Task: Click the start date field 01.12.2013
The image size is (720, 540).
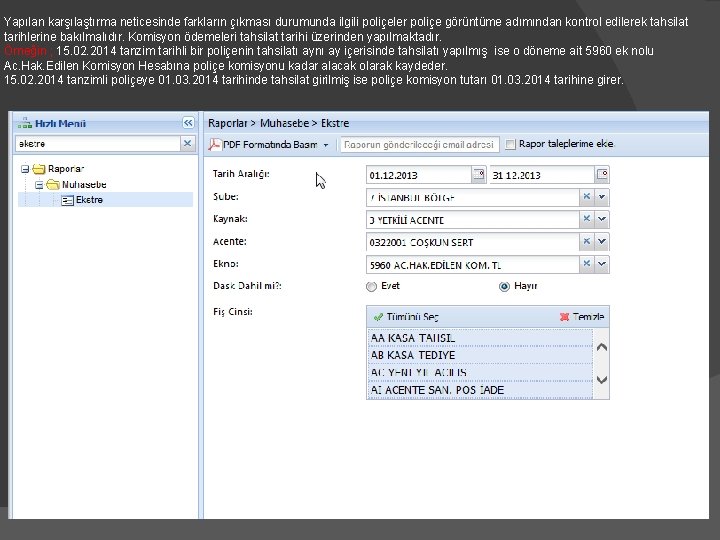Action: tap(419, 175)
